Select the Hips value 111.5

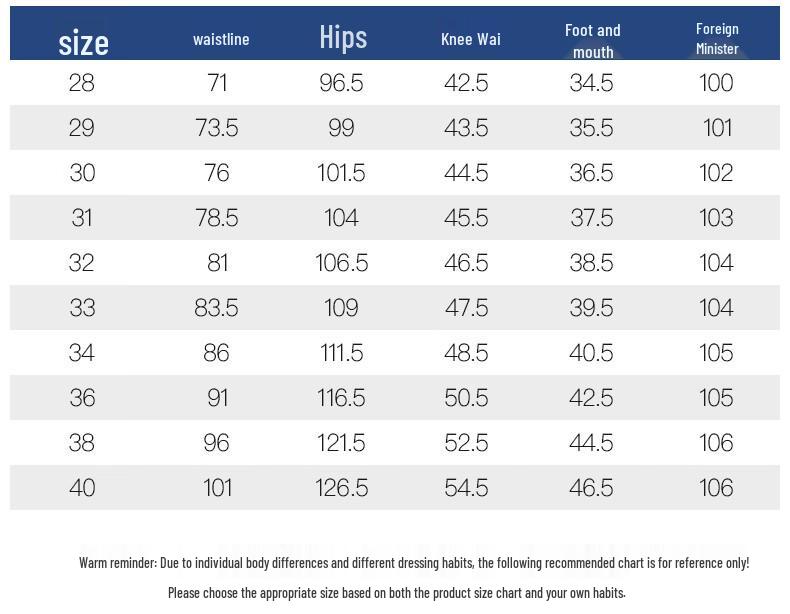click(x=342, y=353)
